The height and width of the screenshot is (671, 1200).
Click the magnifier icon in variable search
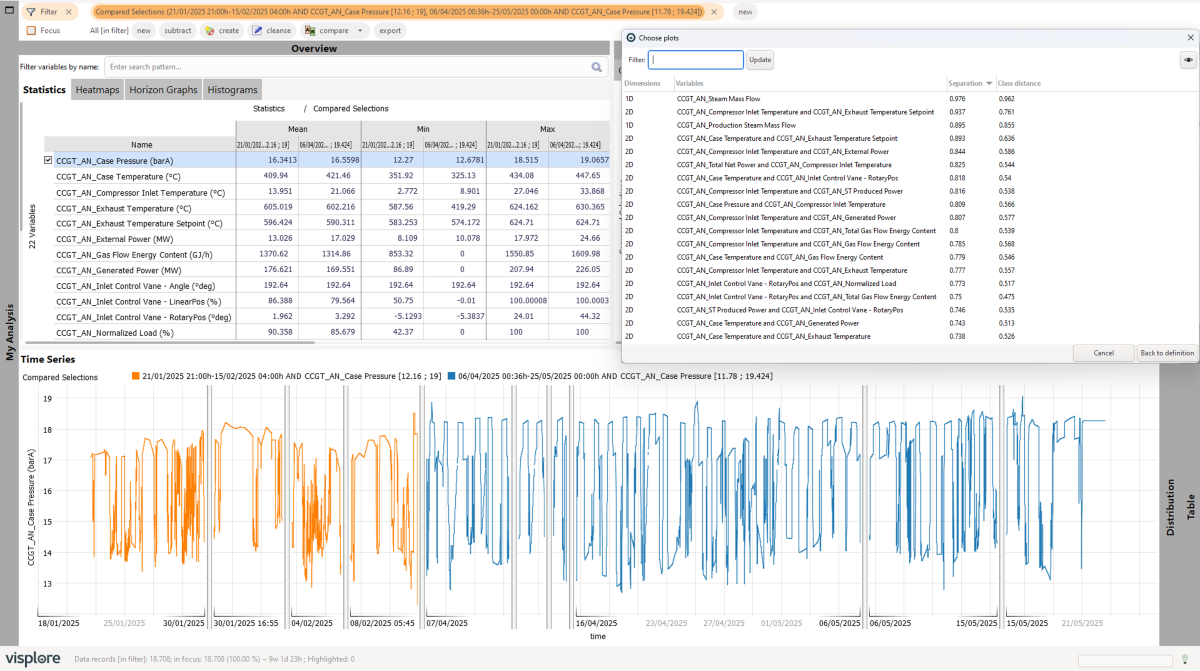tap(597, 67)
